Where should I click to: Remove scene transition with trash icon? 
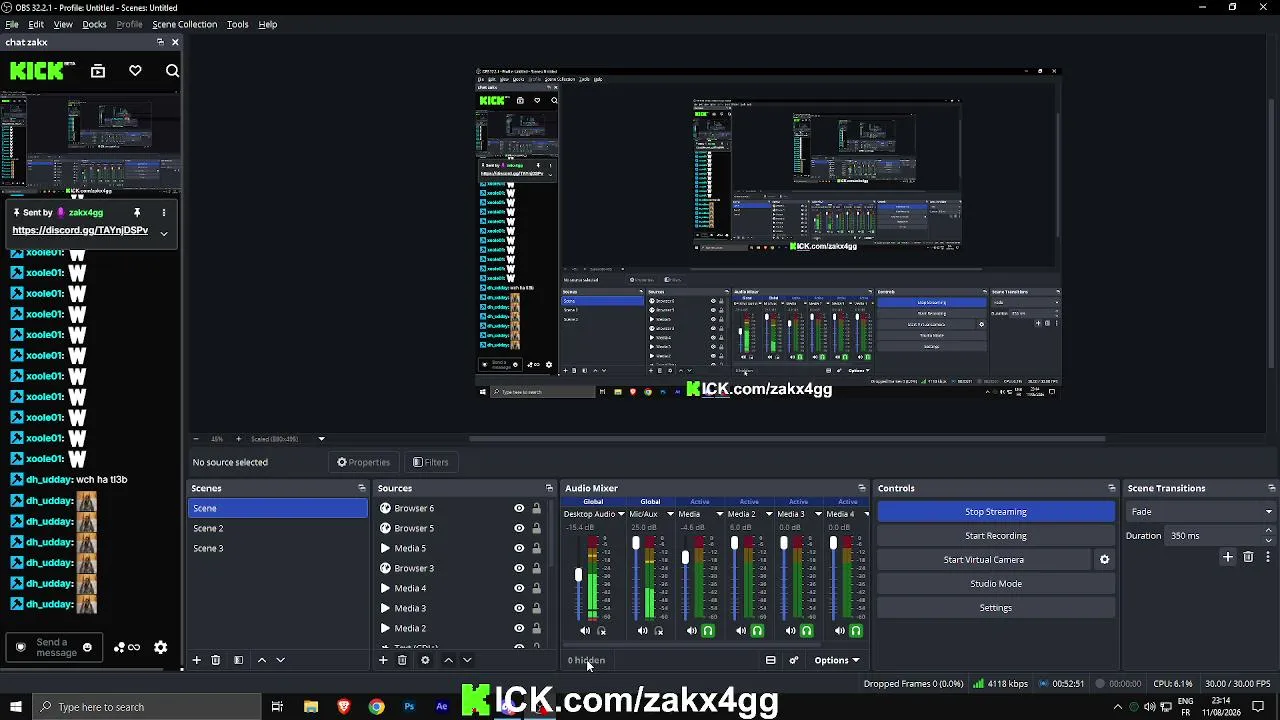point(1248,557)
